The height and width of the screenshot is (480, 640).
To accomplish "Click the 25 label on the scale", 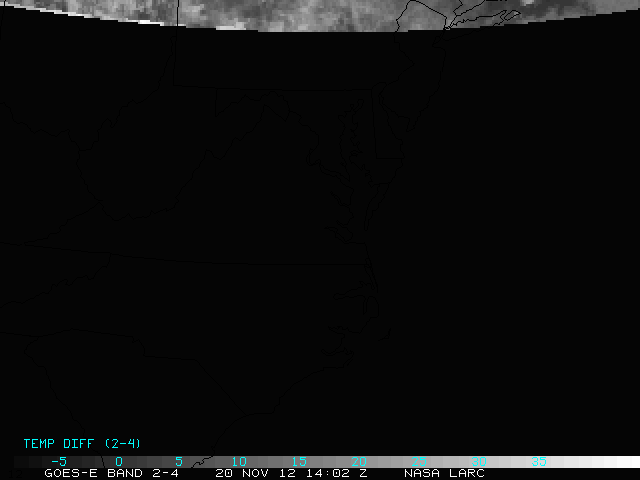I will tap(418, 462).
